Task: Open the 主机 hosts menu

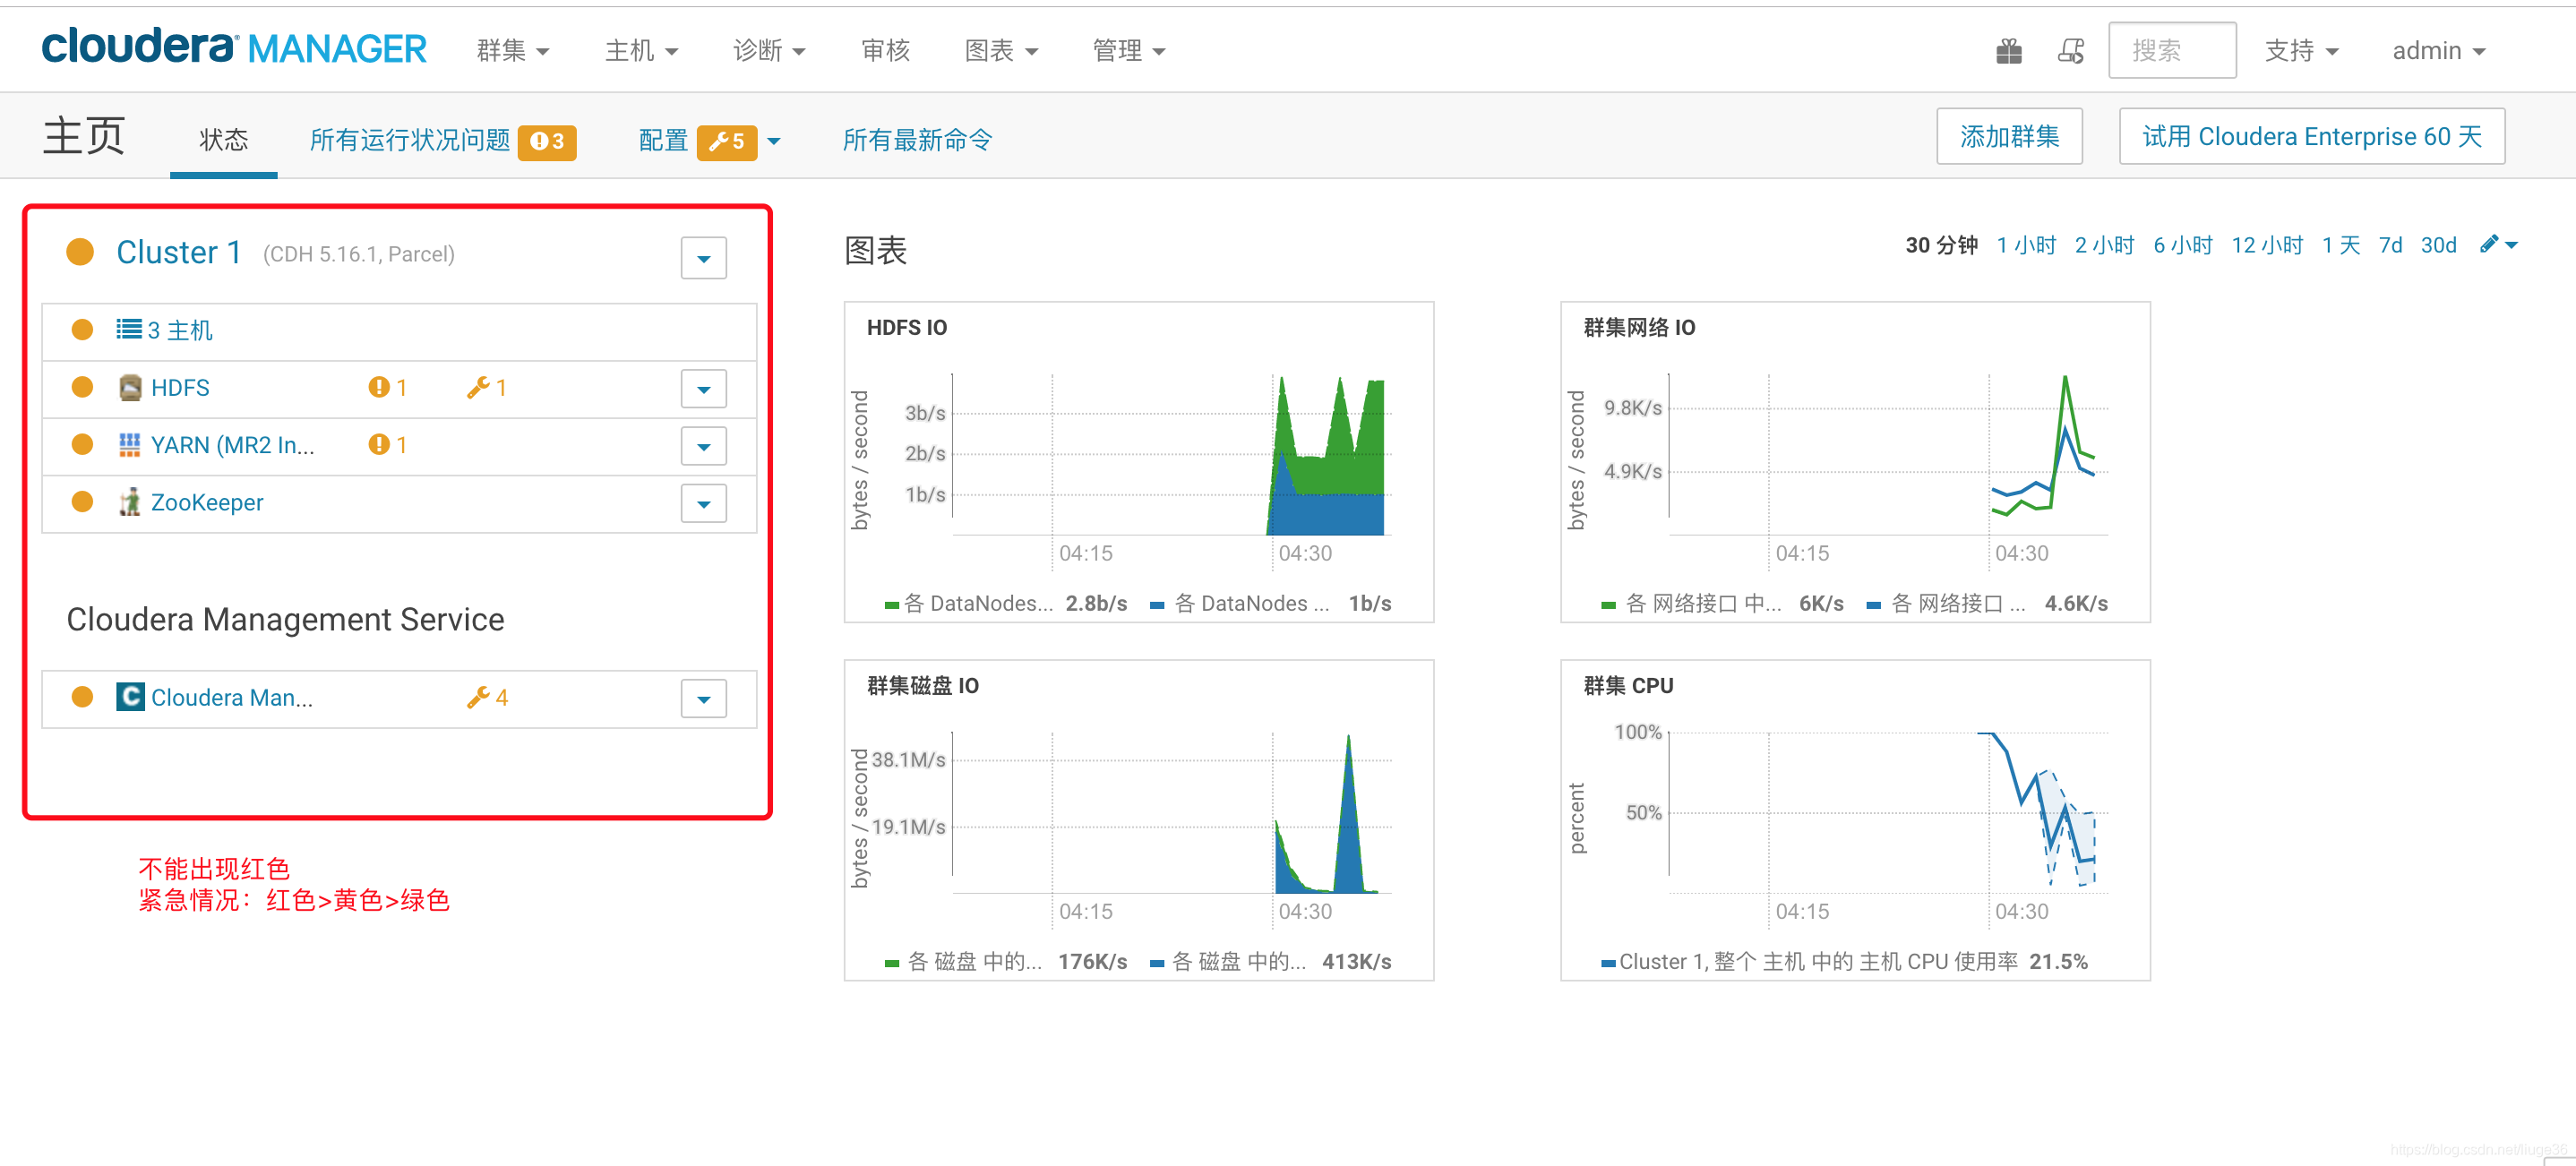Action: tap(641, 50)
